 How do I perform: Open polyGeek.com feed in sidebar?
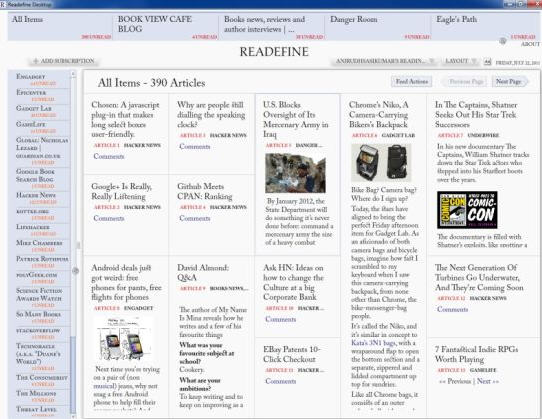coord(43,278)
